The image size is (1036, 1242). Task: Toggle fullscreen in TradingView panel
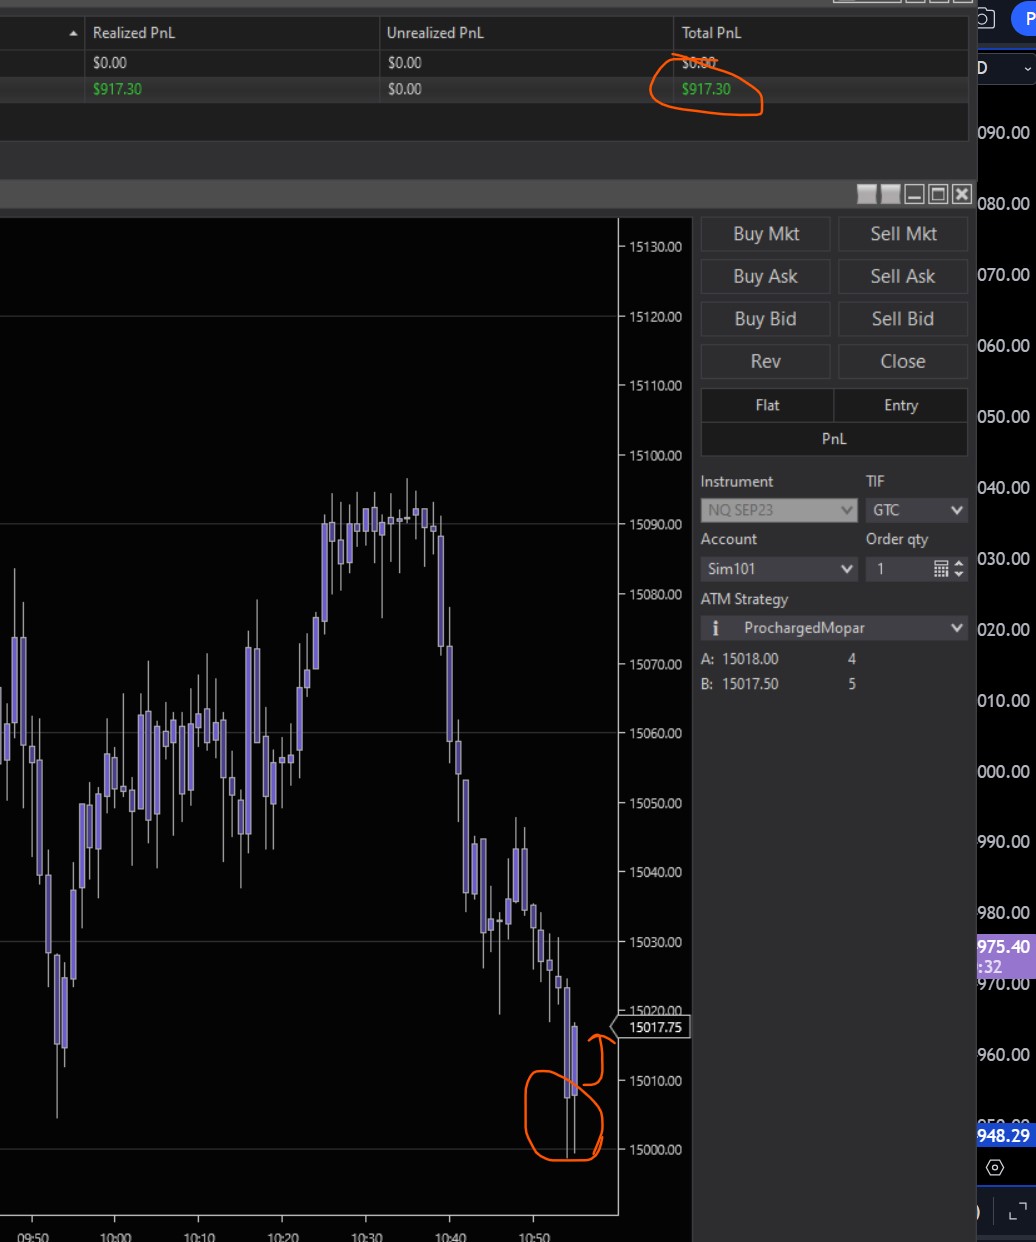click(1017, 1211)
